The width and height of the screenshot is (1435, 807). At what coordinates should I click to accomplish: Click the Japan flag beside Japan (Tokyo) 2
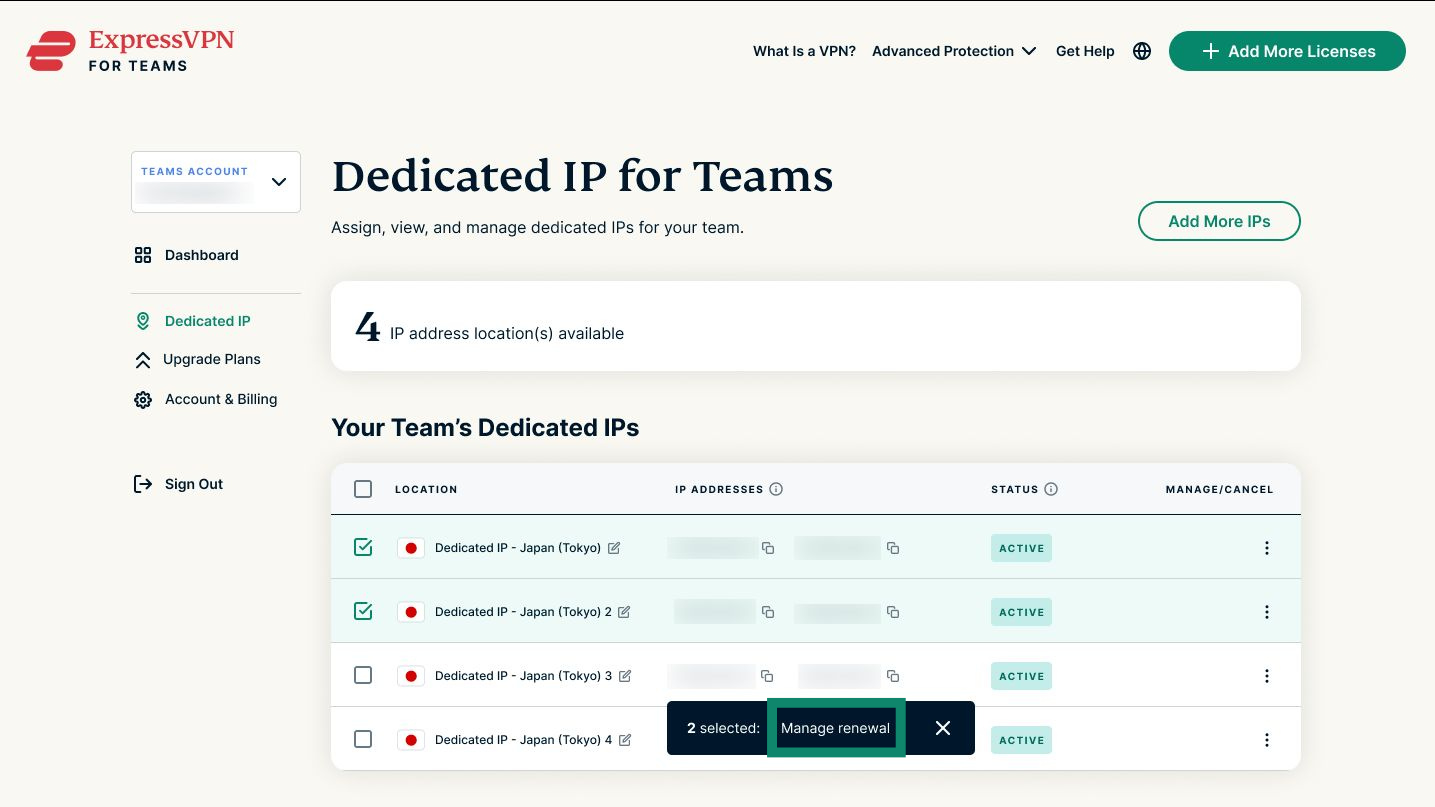pyautogui.click(x=411, y=612)
